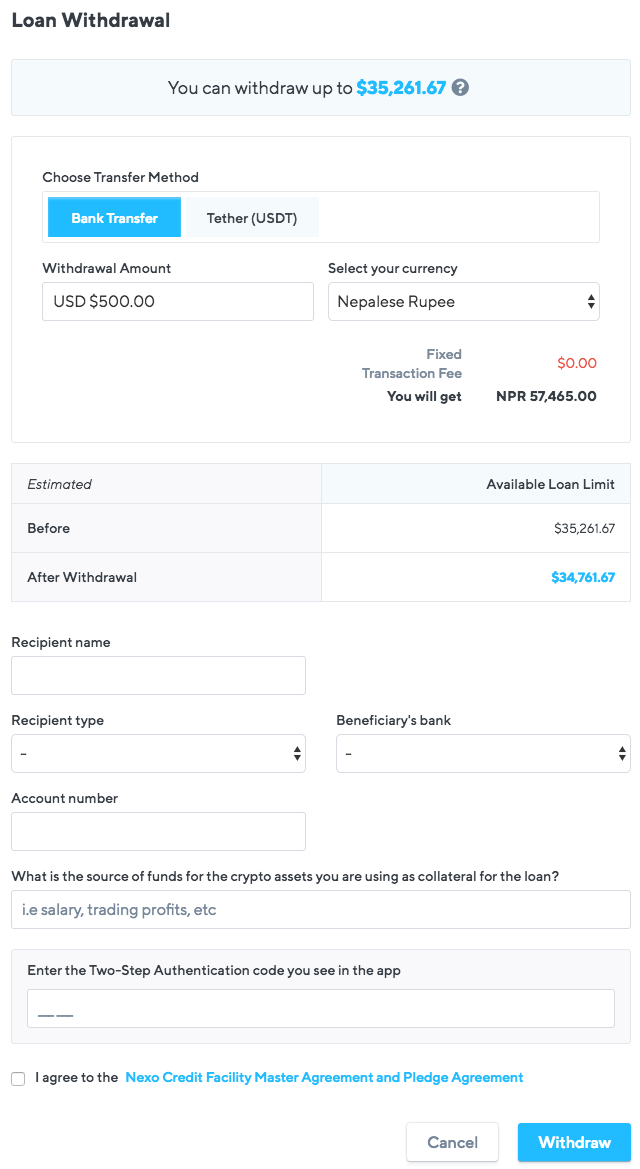Check the agreement checkbox
Screen dimensions: 640x1169
tap(18, 1078)
